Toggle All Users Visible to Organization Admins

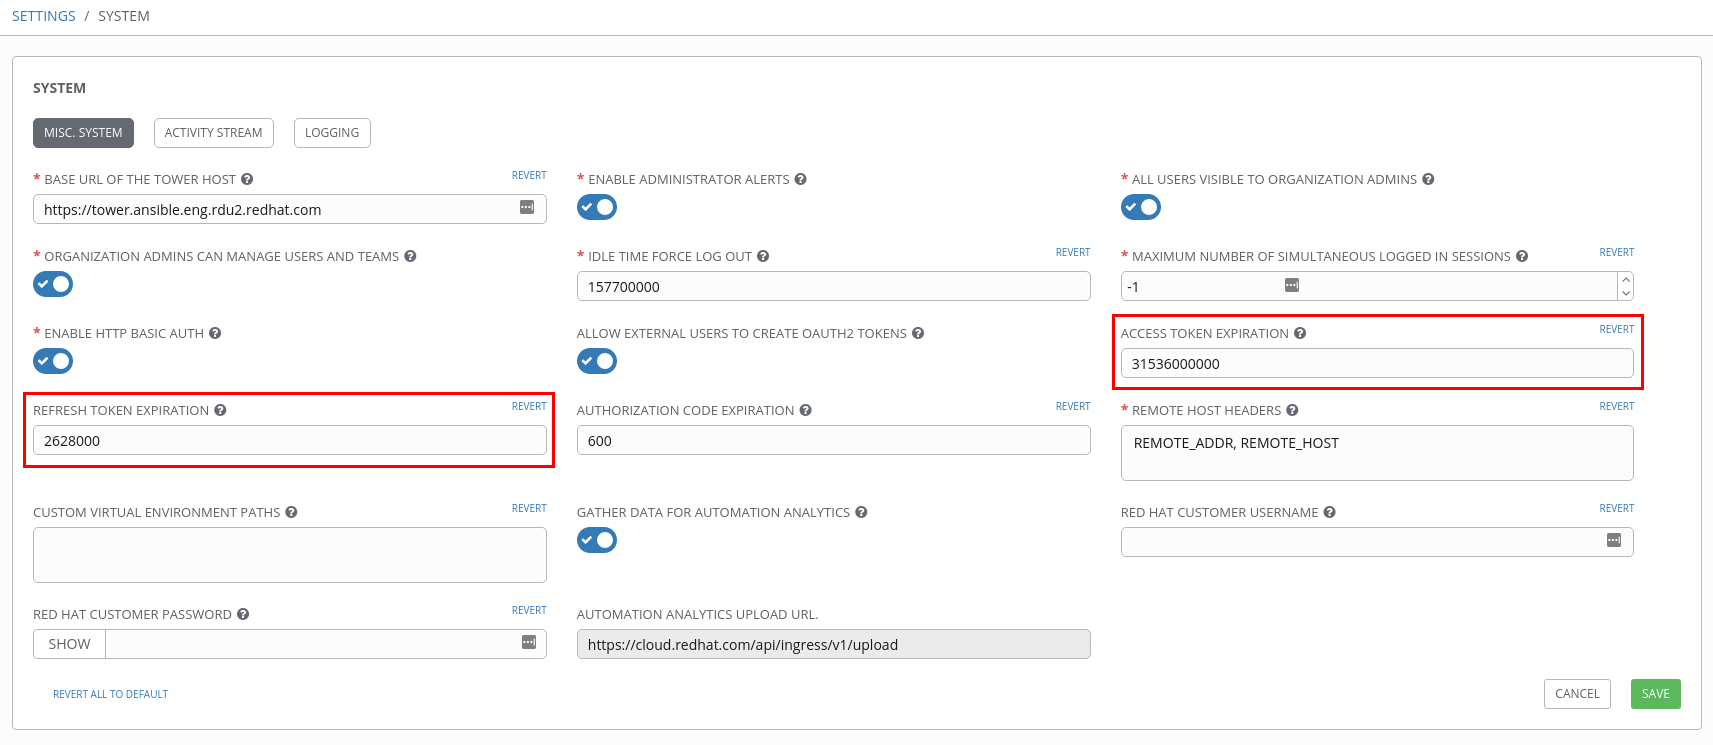pos(1141,208)
